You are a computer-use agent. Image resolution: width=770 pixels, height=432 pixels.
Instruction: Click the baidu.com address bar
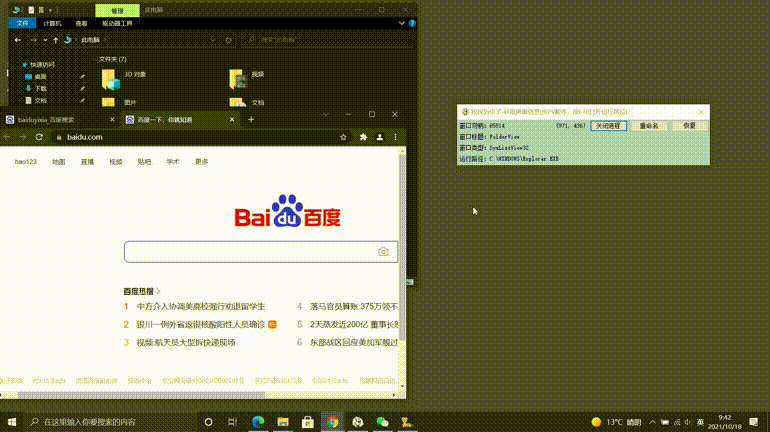coord(196,137)
